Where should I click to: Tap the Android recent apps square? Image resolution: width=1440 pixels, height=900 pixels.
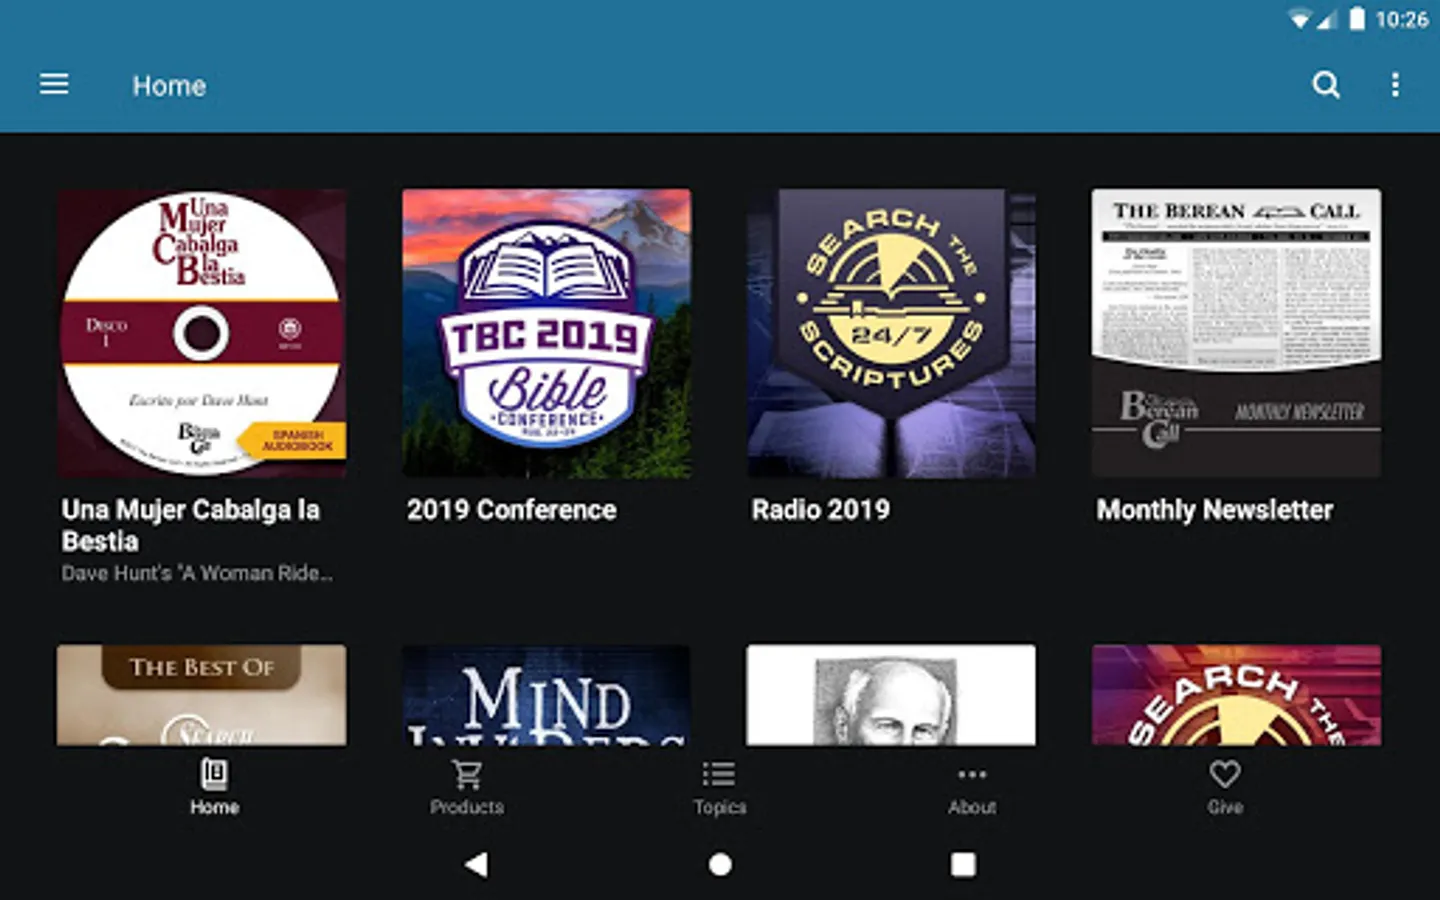pyautogui.click(x=963, y=864)
